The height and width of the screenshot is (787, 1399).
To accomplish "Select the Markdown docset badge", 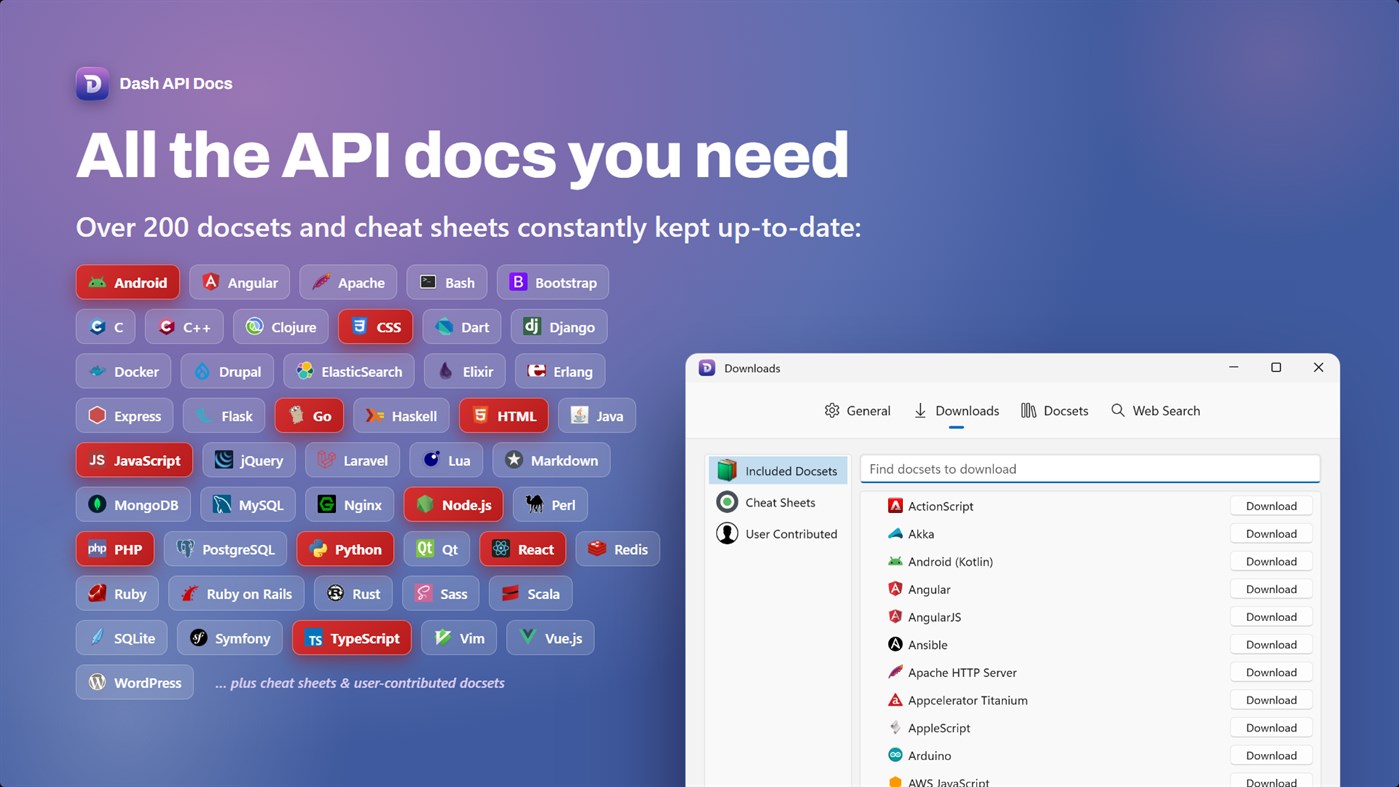I will pos(551,460).
